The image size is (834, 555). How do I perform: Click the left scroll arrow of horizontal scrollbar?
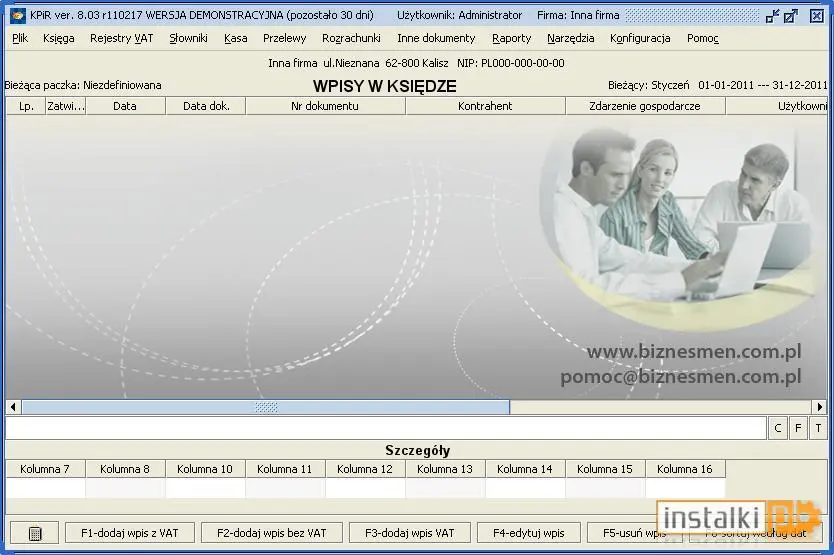(13, 407)
